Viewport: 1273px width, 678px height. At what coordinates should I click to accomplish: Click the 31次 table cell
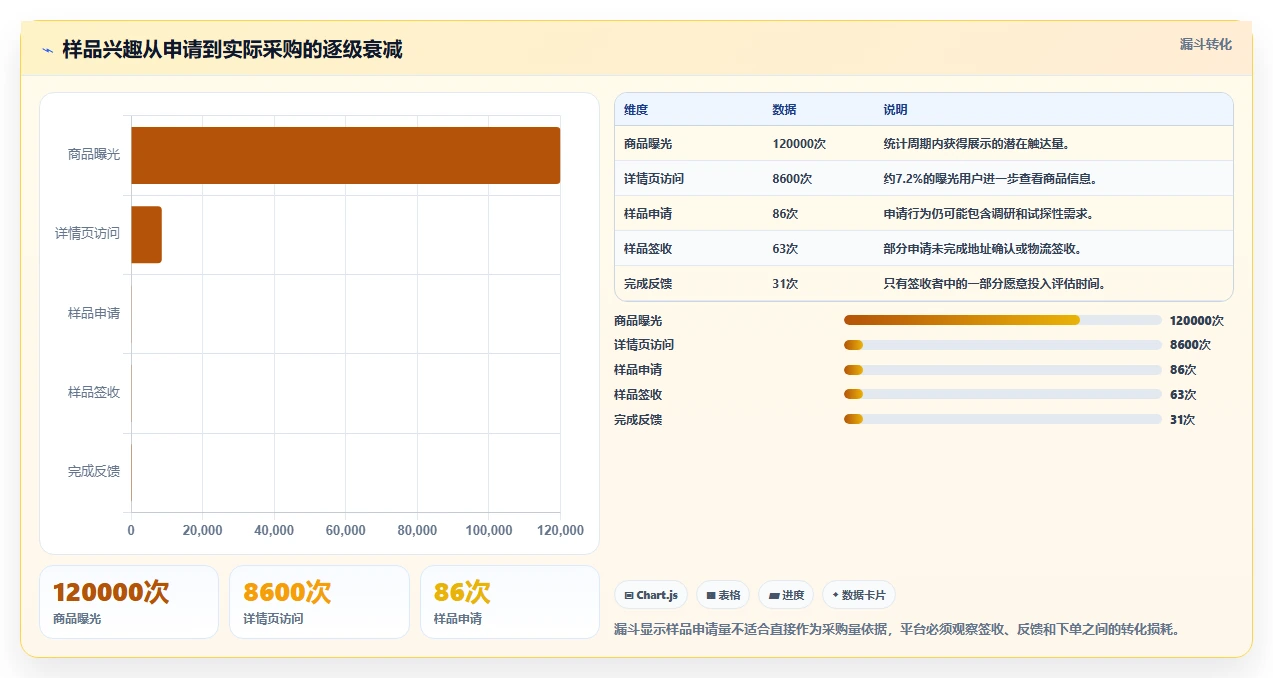pyautogui.click(x=785, y=284)
